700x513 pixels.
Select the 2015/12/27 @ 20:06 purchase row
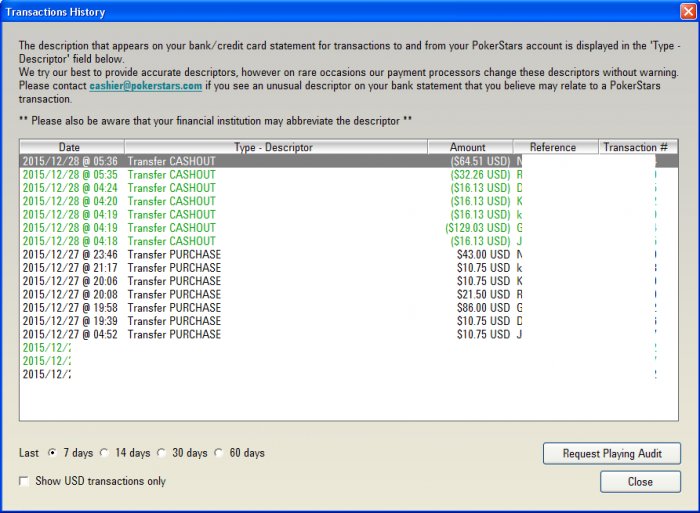(x=349, y=281)
